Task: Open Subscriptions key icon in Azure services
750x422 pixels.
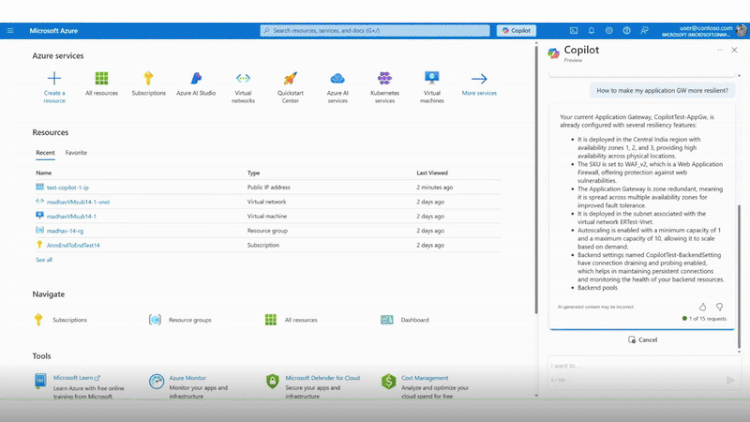Action: 148,78
